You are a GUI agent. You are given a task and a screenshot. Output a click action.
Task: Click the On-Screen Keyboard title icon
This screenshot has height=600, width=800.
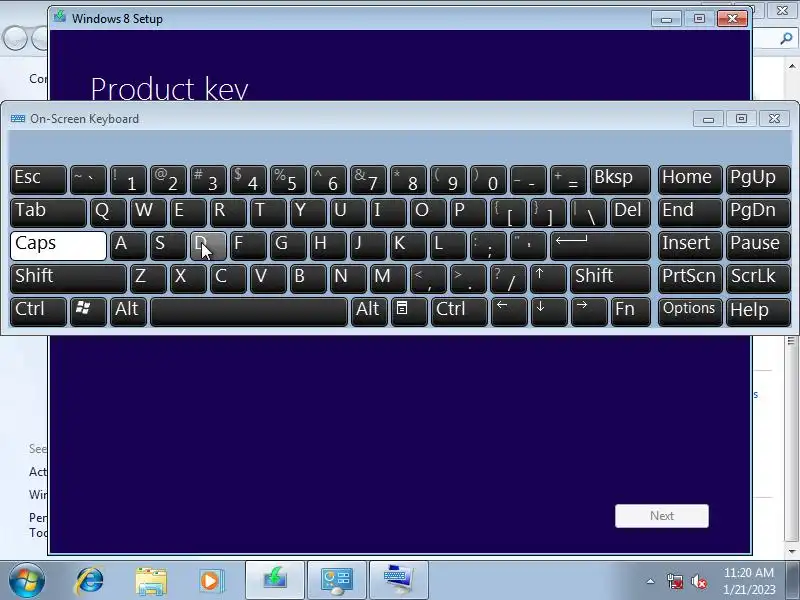[18, 118]
